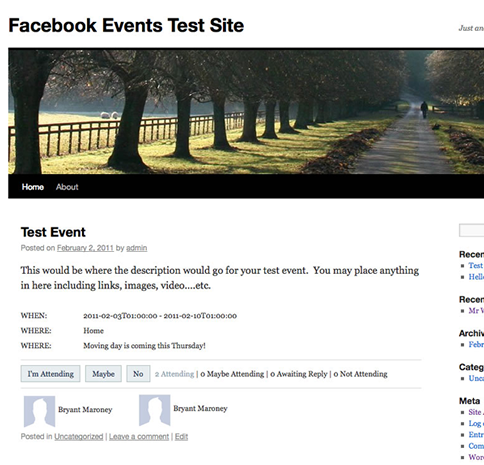Show the 0 Awaiting Reply list

click(299, 374)
